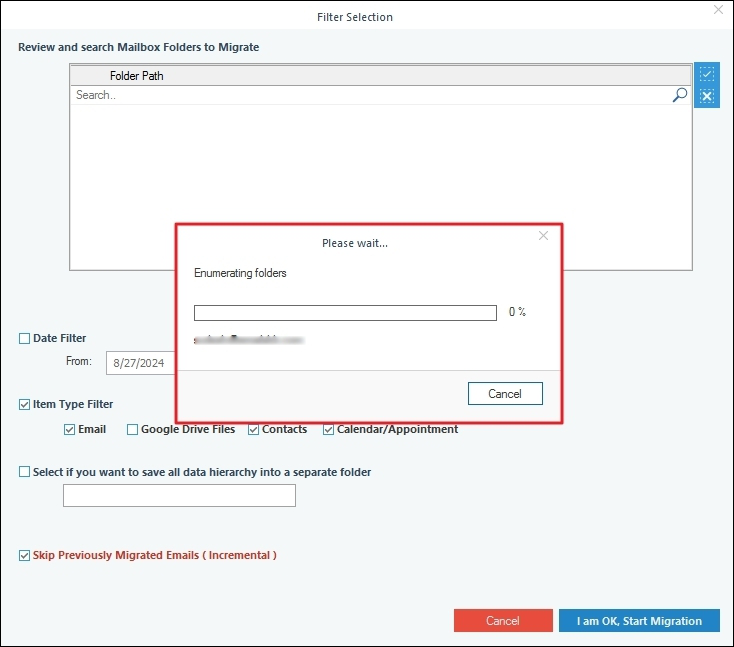Viewport: 734px width, 647px height.
Task: Uncheck the Email item type
Action: [69, 430]
